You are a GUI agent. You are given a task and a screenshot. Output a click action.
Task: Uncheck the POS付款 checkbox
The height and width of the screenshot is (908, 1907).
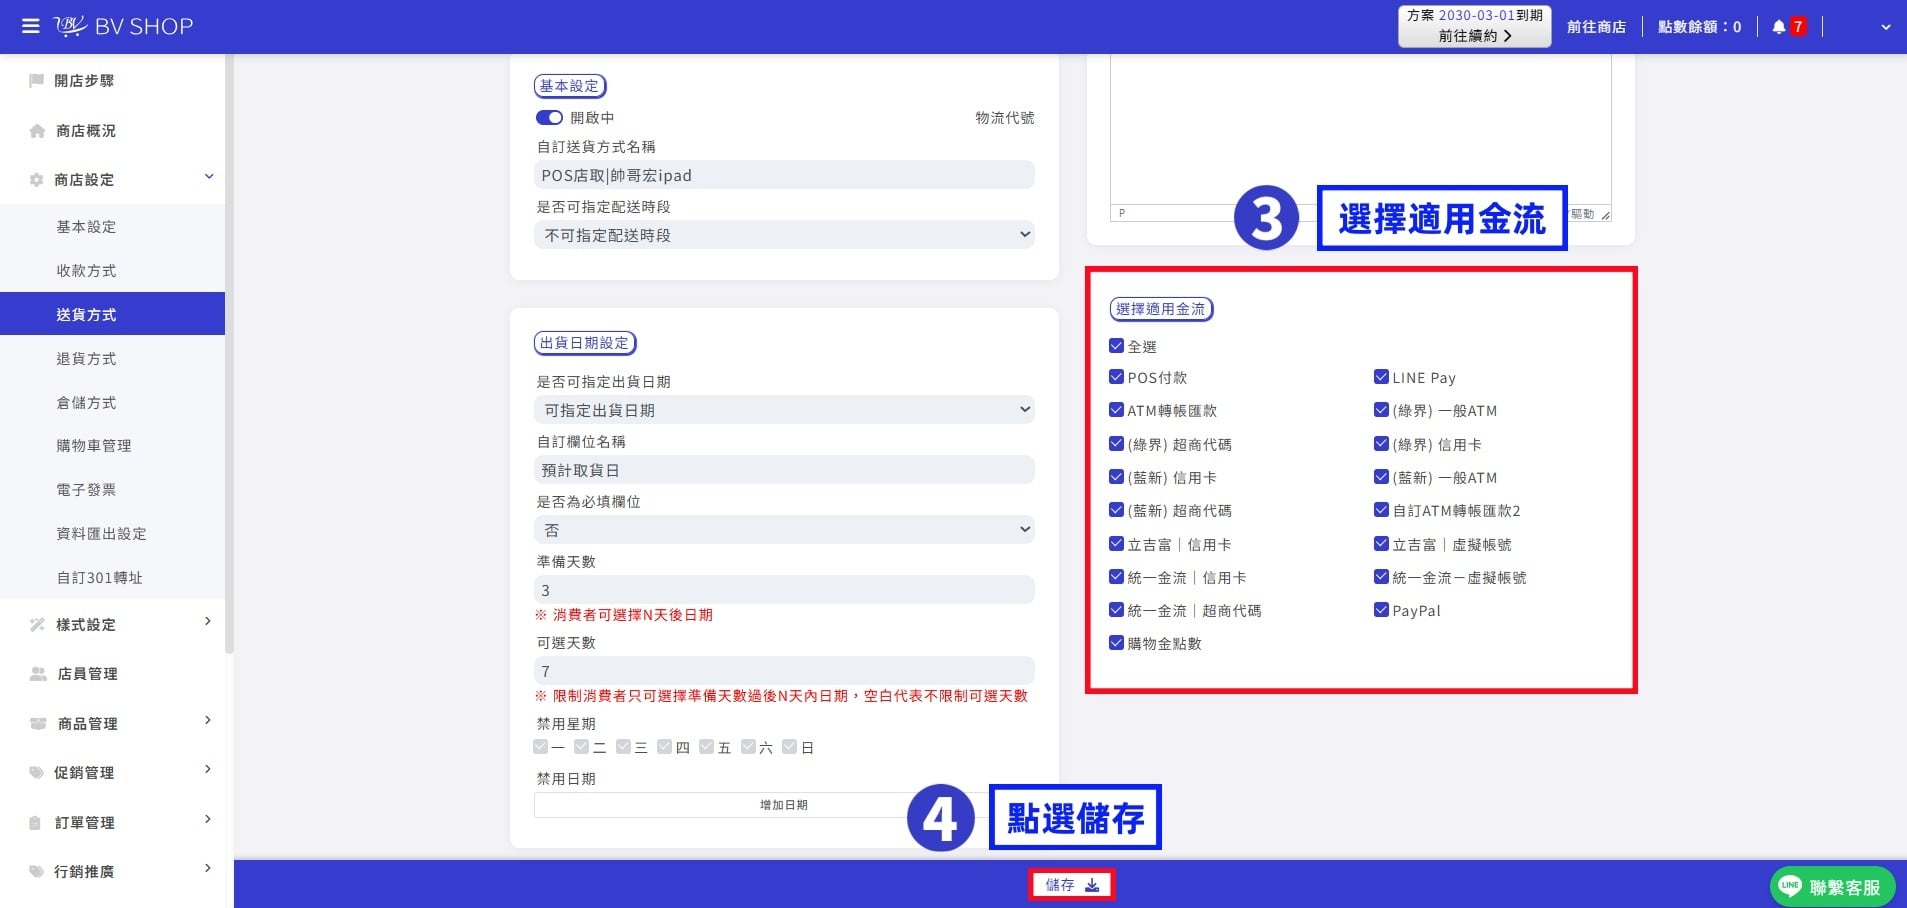[1116, 377]
